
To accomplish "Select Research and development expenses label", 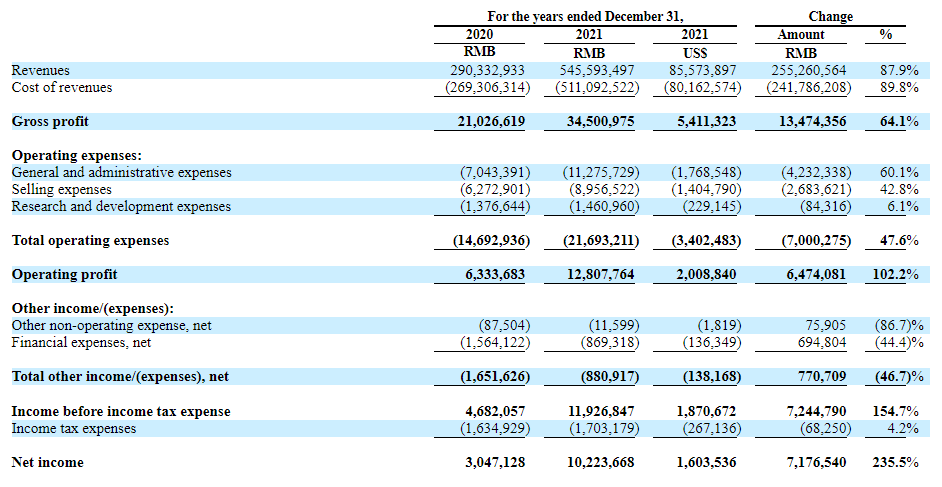I will 121,207.
